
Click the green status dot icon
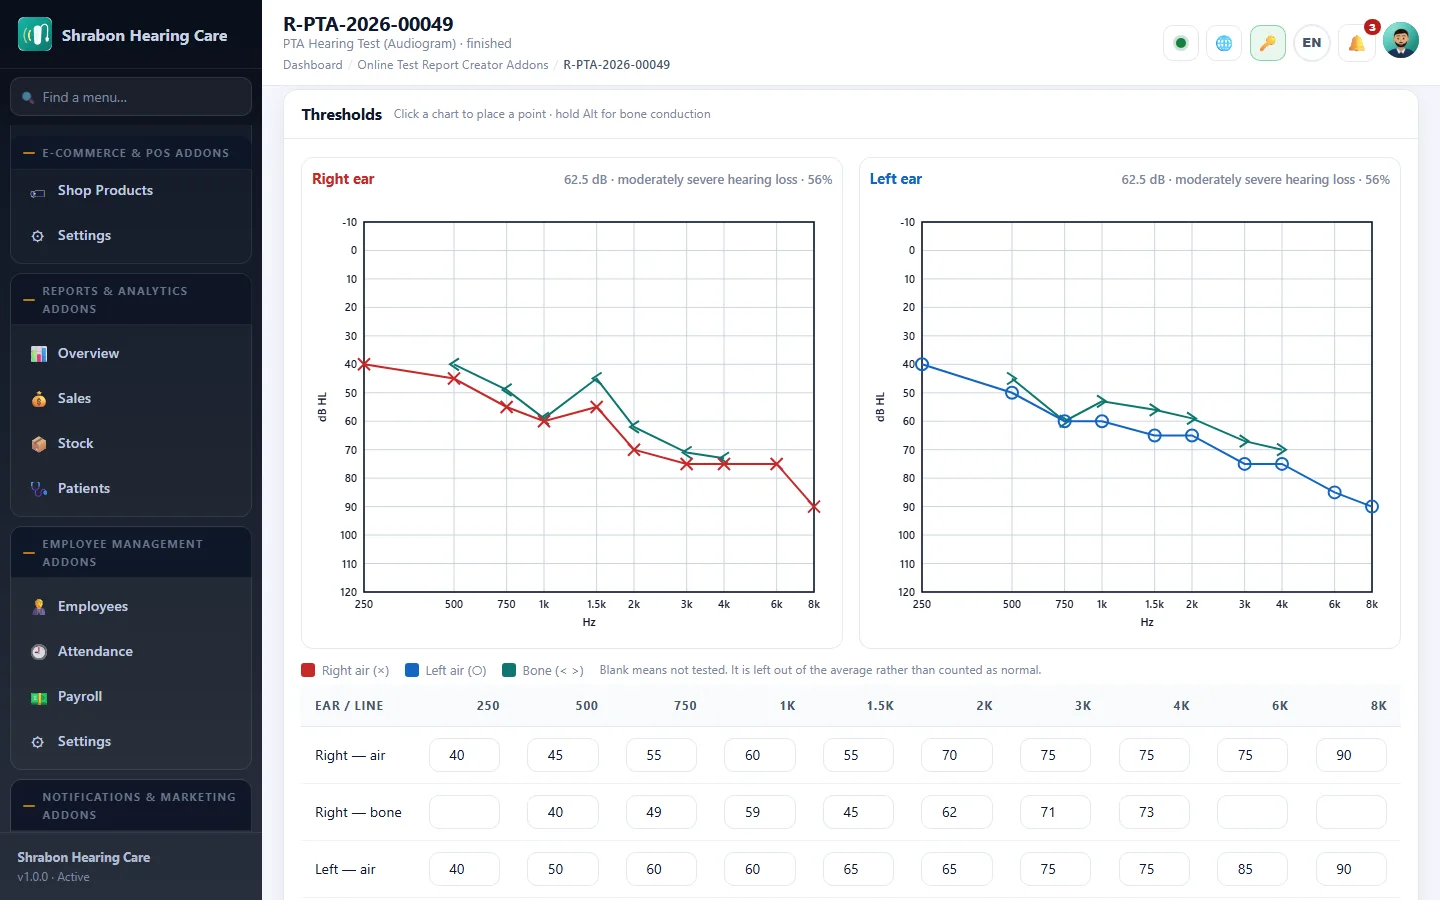coord(1181,43)
